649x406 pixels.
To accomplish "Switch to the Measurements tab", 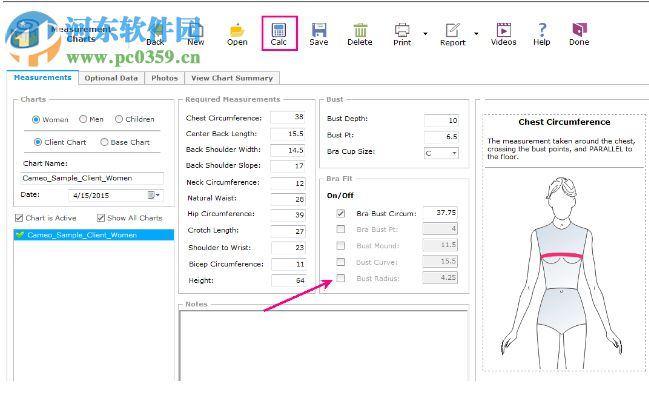I will pos(42,77).
